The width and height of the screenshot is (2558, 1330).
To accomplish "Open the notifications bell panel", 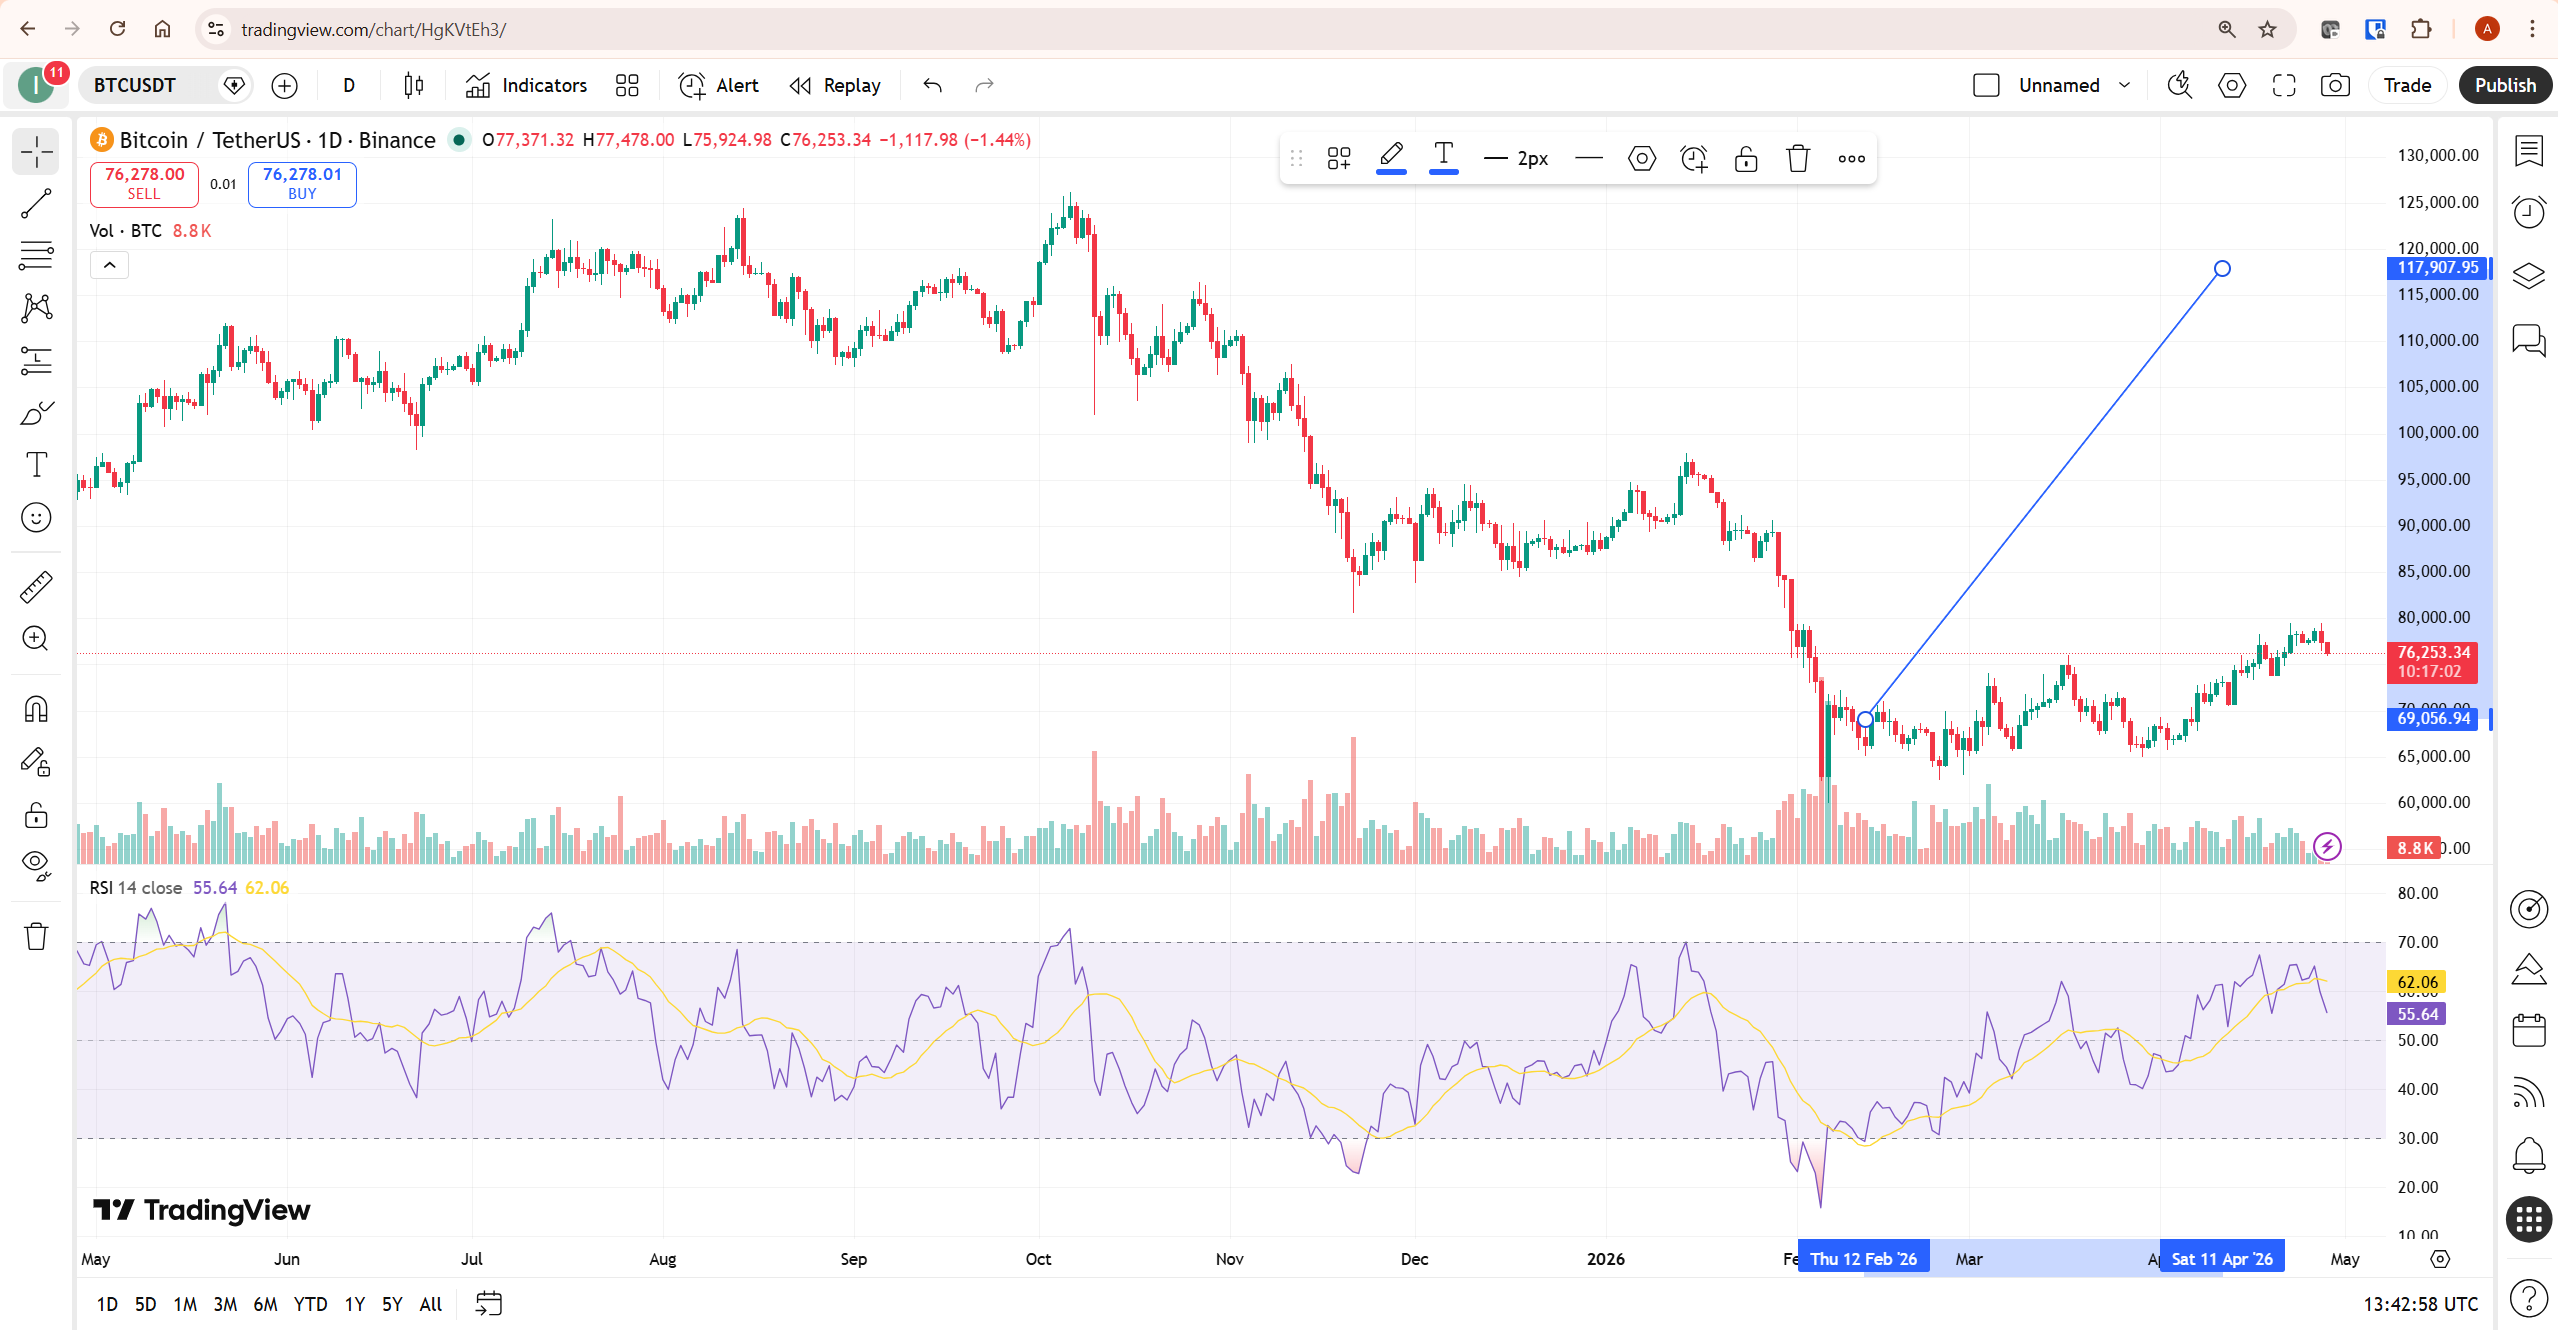I will click(2528, 1156).
